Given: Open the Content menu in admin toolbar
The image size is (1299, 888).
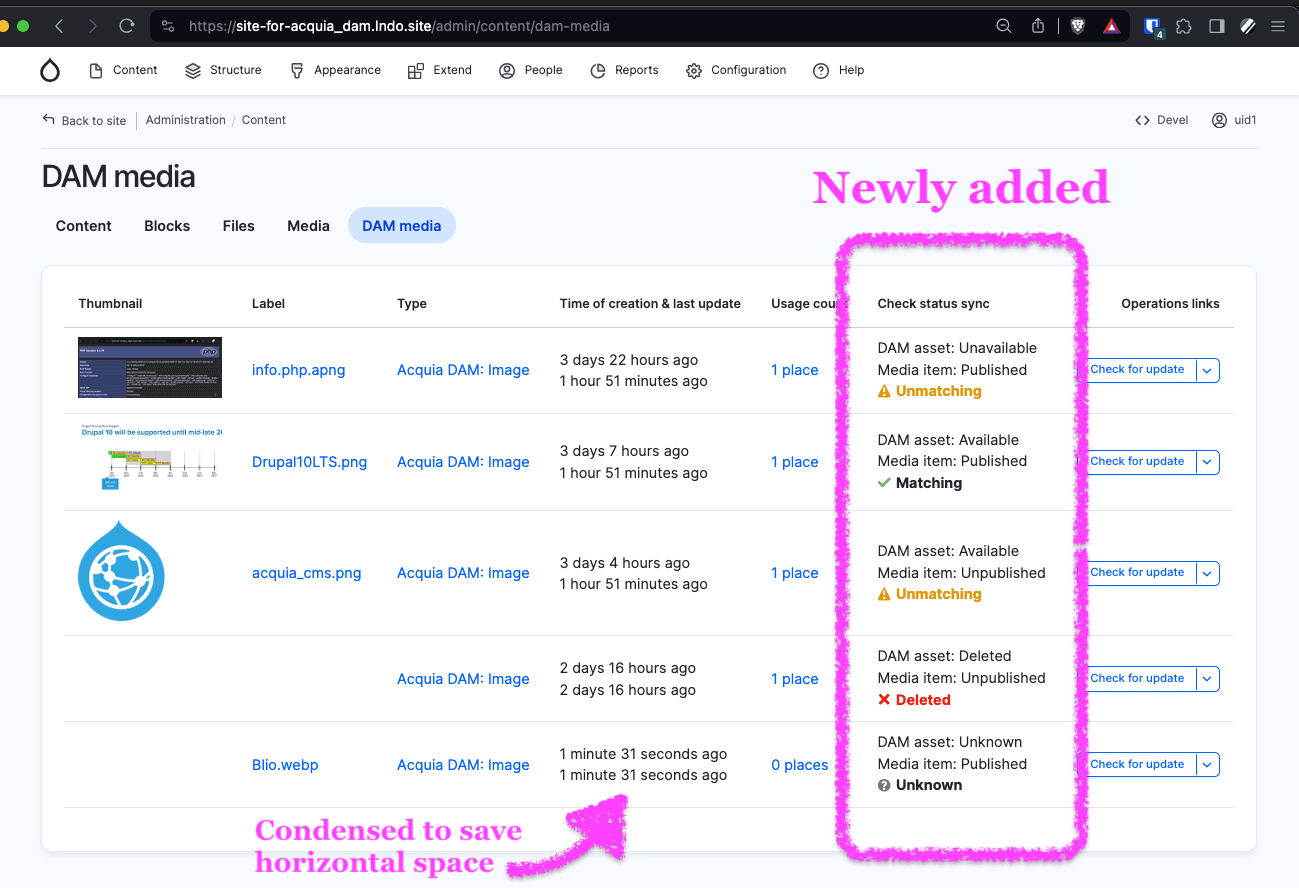Looking at the screenshot, I should pos(123,70).
